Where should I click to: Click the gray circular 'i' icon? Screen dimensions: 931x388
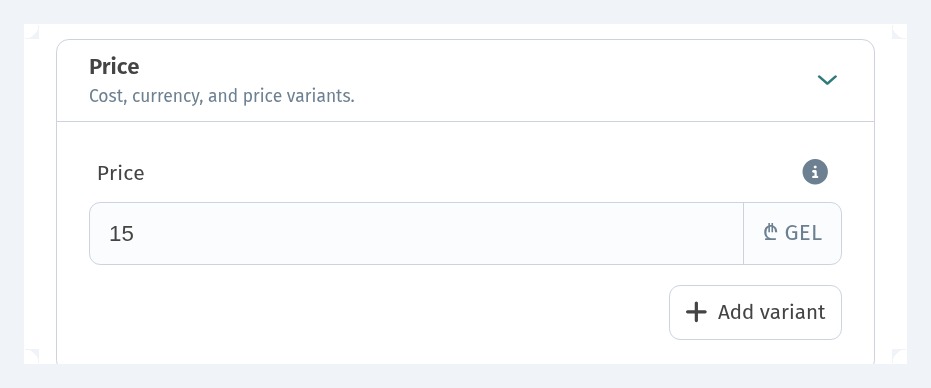(815, 172)
